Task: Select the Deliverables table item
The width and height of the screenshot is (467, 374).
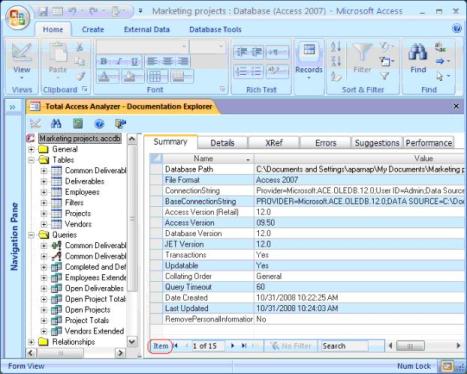Action: [x=85, y=181]
